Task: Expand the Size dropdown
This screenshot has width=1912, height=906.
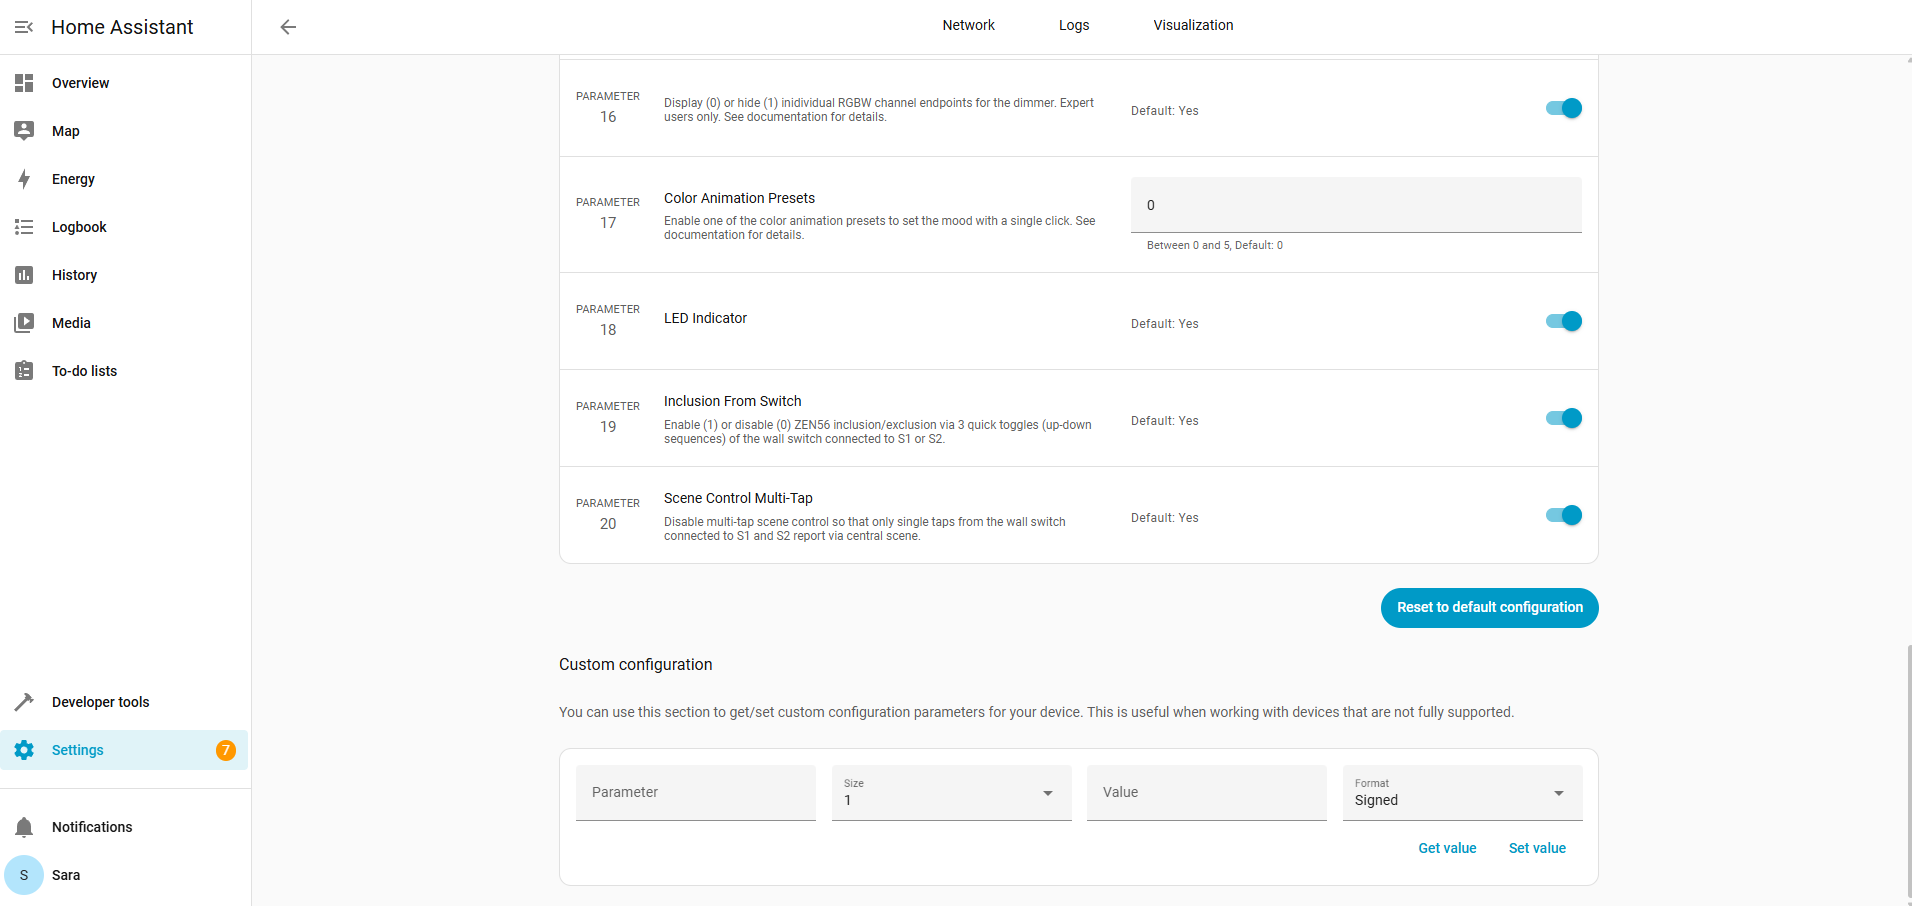Action: point(951,793)
